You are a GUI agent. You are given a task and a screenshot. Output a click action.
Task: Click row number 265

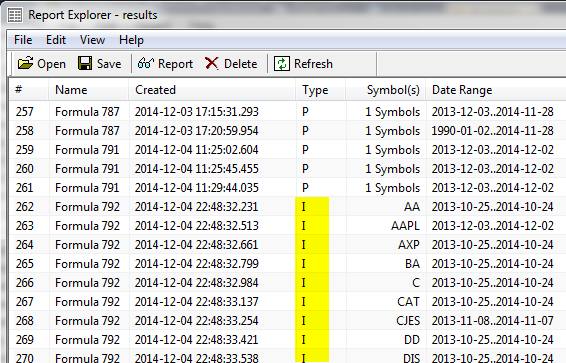25,264
